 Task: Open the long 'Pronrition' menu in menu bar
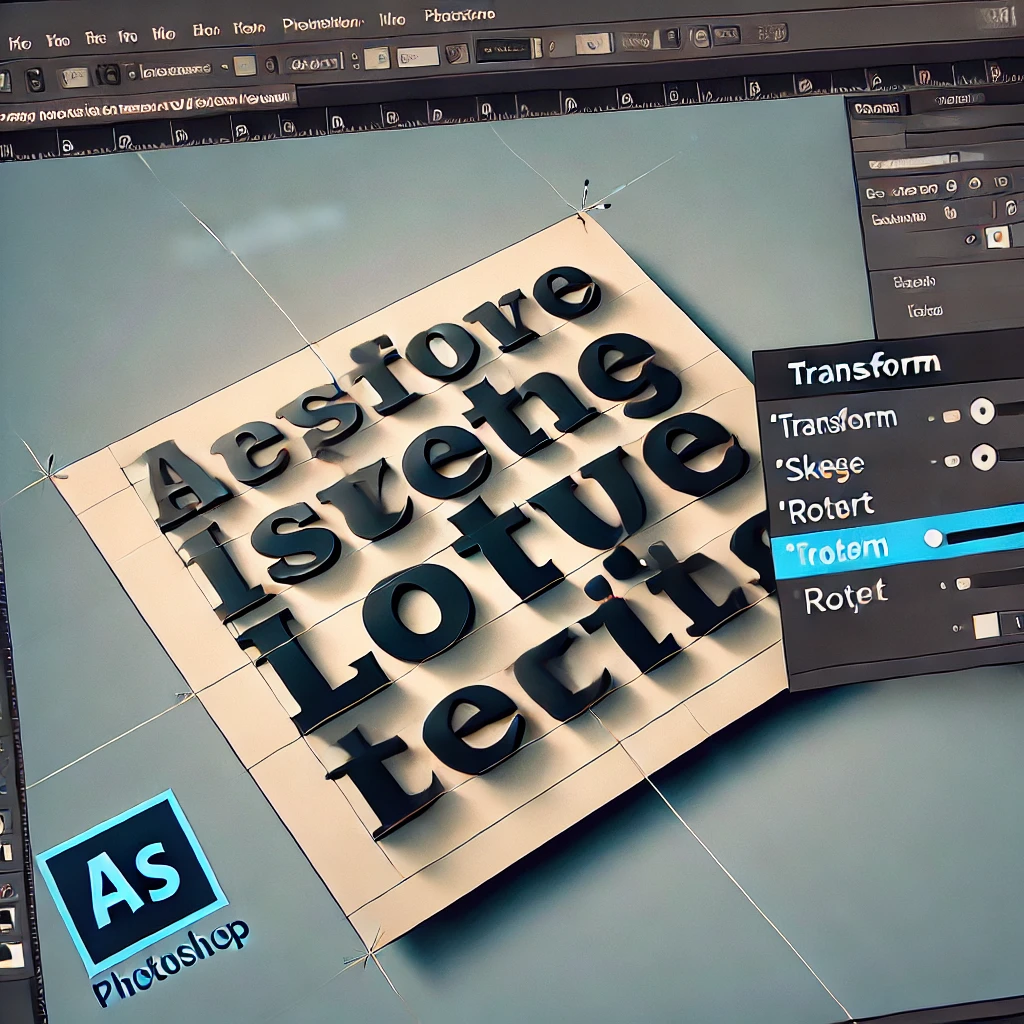(x=323, y=25)
